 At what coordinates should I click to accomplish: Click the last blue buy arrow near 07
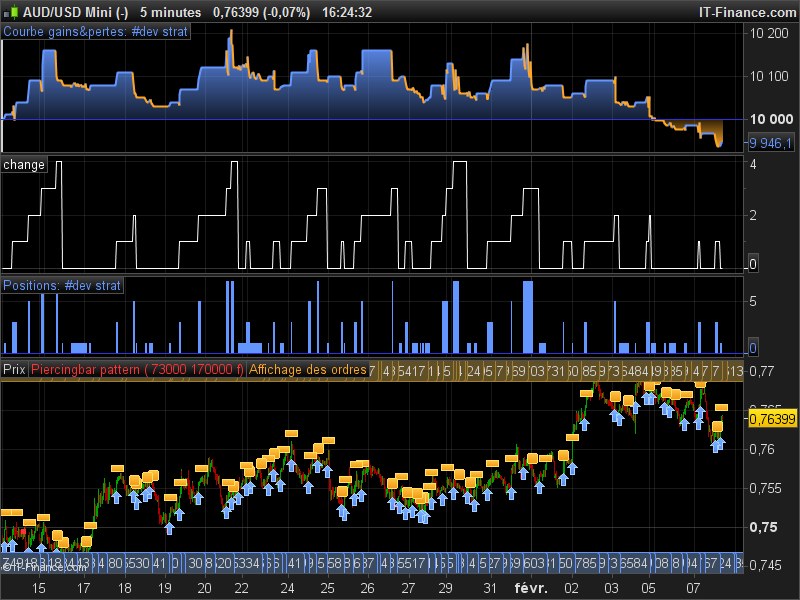point(720,443)
